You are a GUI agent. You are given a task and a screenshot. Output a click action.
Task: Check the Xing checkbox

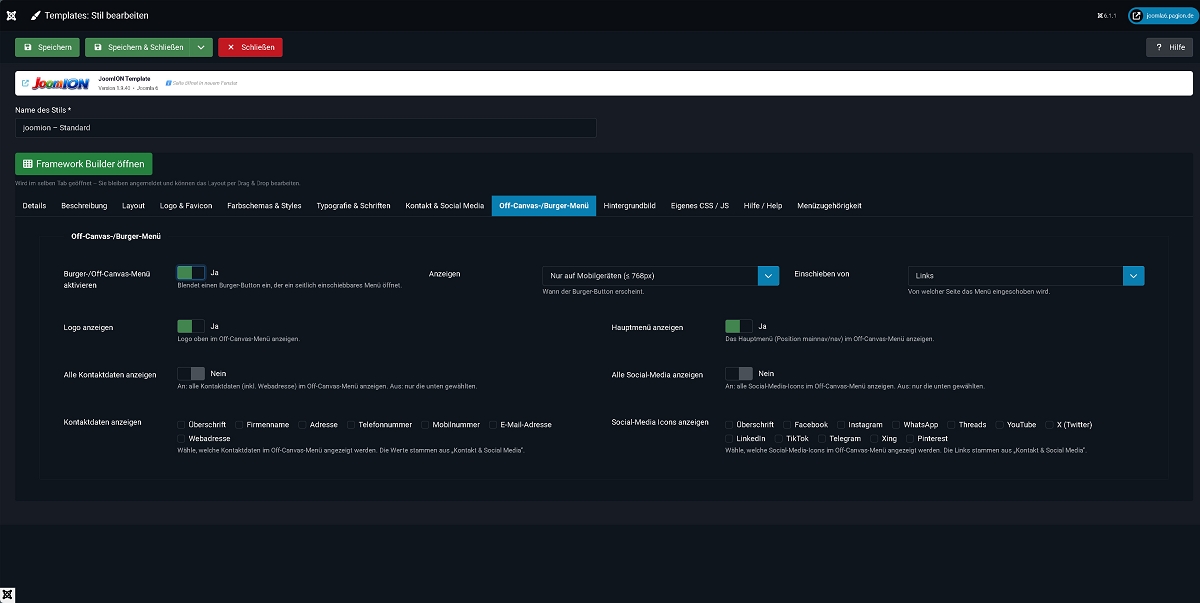[875, 439]
